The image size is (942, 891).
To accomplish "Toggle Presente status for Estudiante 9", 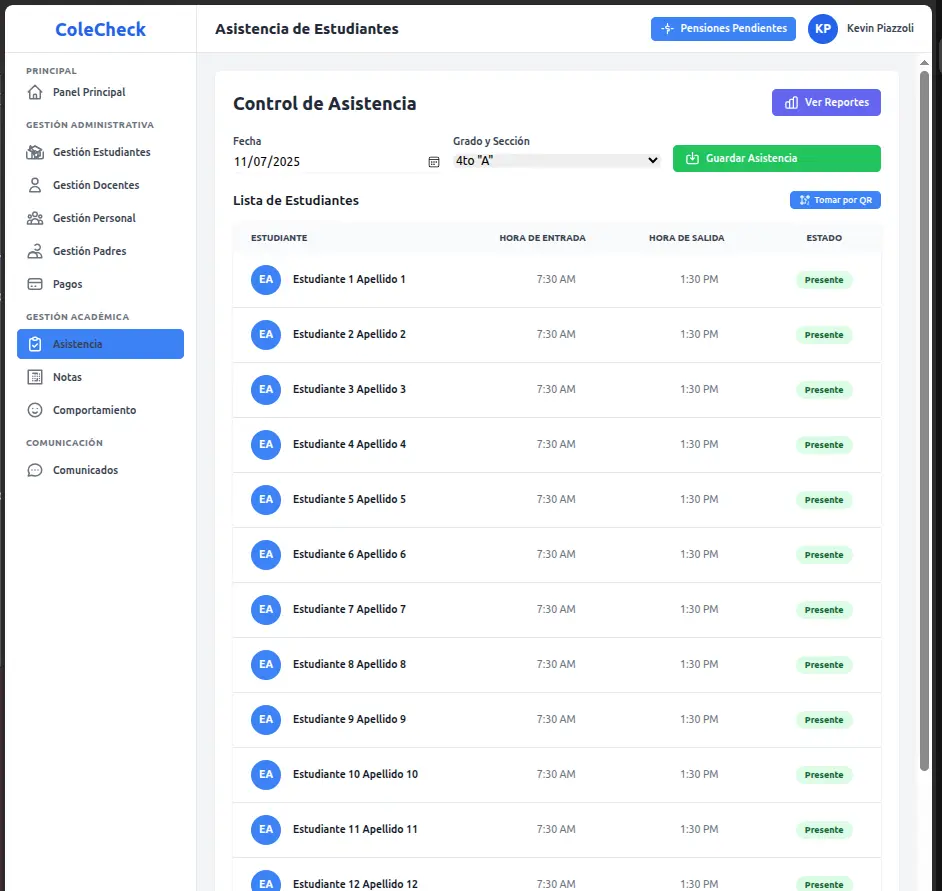I will pos(824,720).
